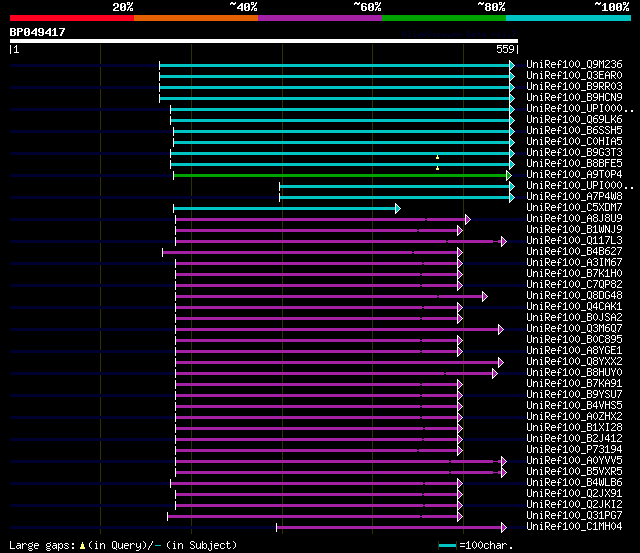
Task: Click the arrowhead ending the UniRef100_A7P4W8 alignment
Action: tap(512, 198)
